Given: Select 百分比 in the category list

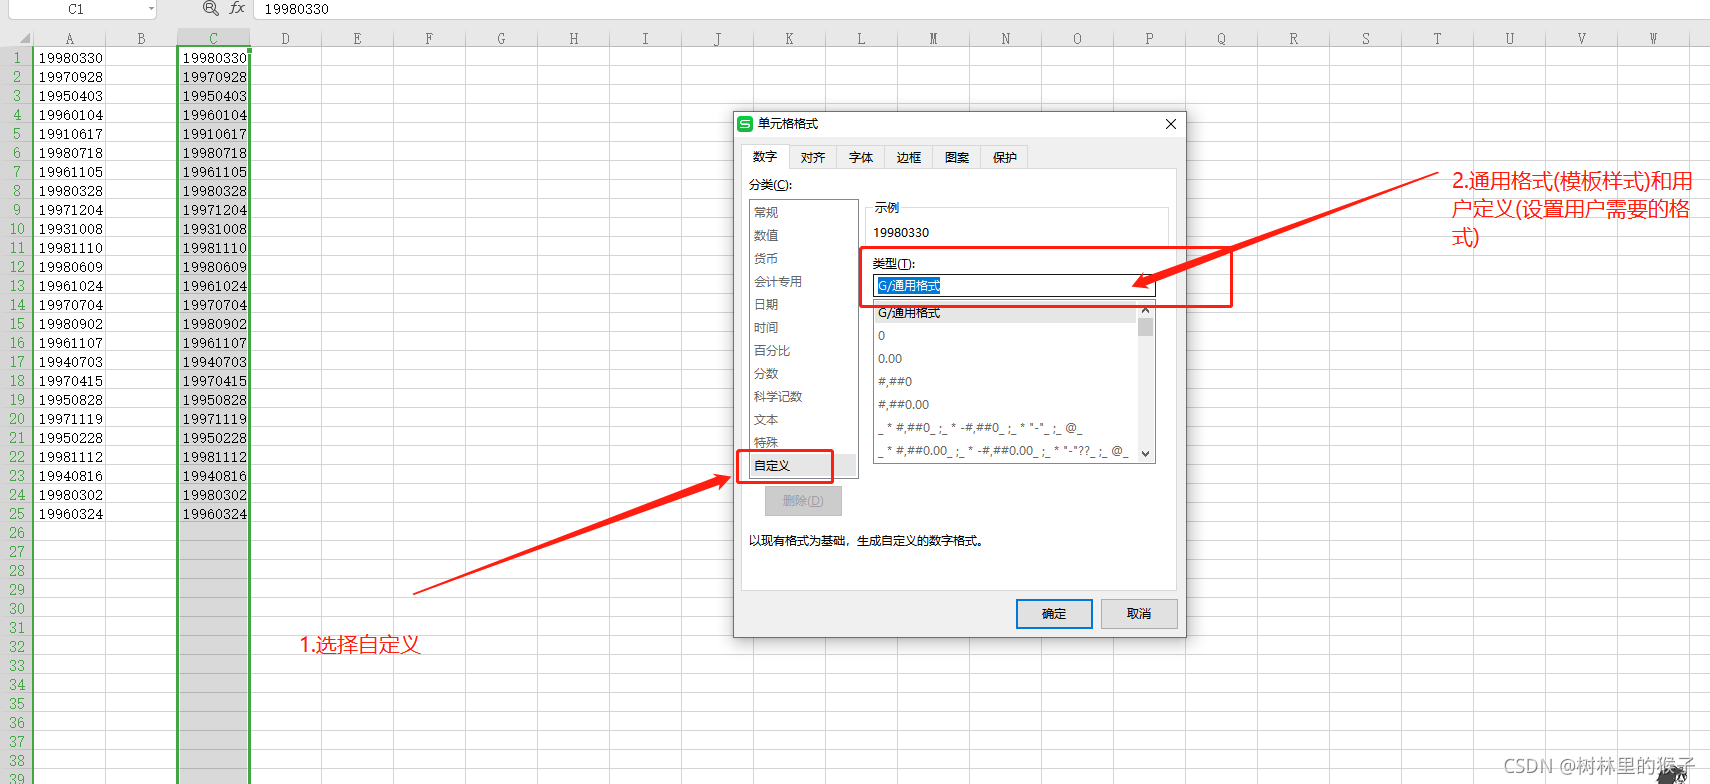Looking at the screenshot, I should pyautogui.click(x=803, y=350).
